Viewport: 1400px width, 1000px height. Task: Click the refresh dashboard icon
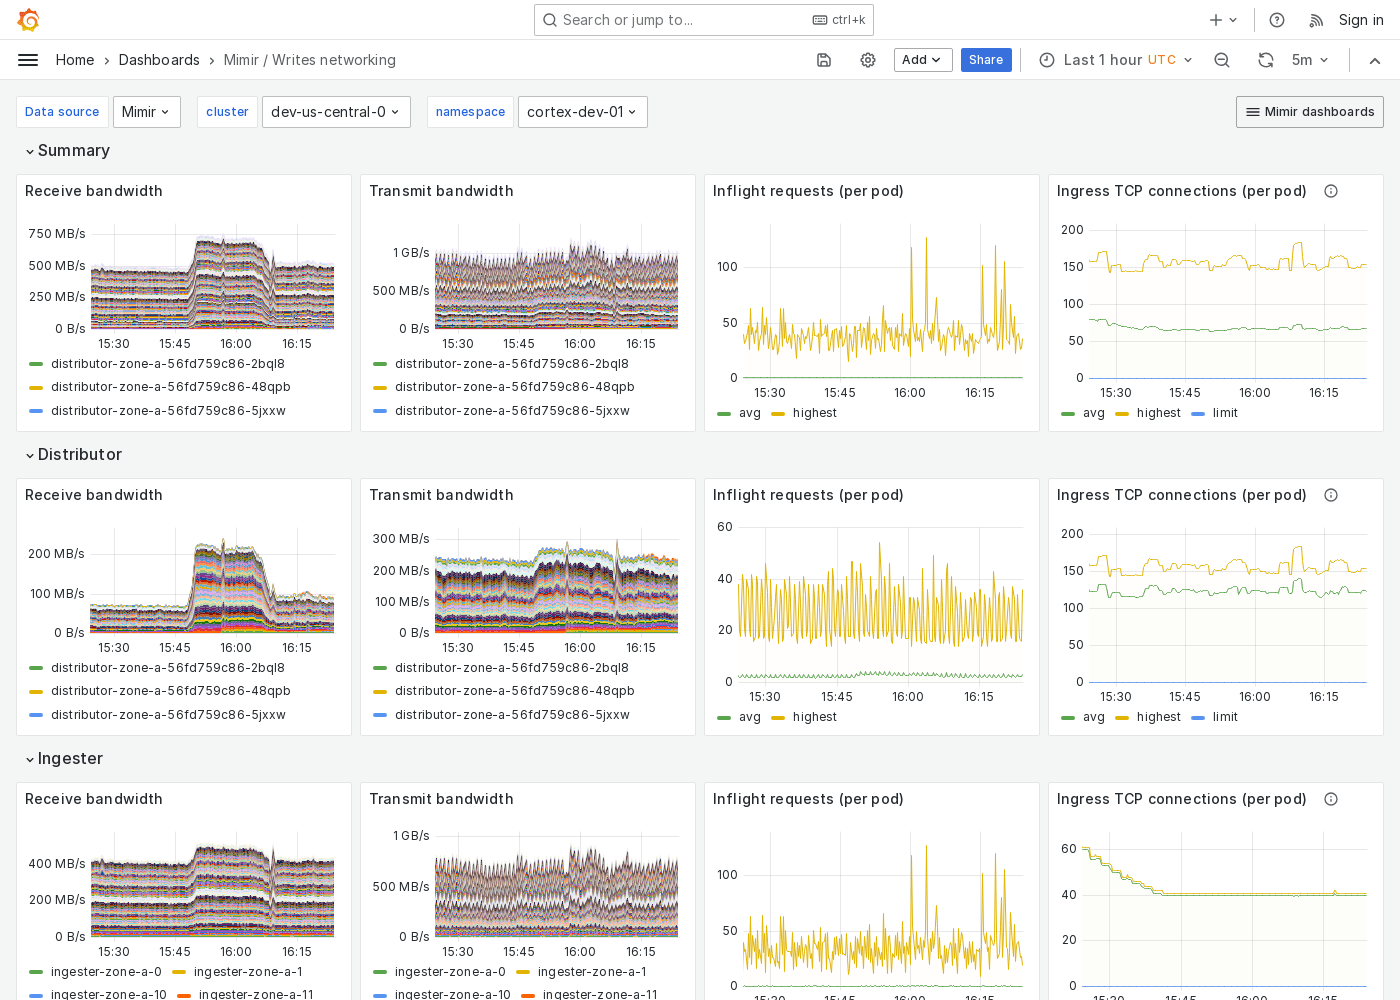click(x=1265, y=60)
